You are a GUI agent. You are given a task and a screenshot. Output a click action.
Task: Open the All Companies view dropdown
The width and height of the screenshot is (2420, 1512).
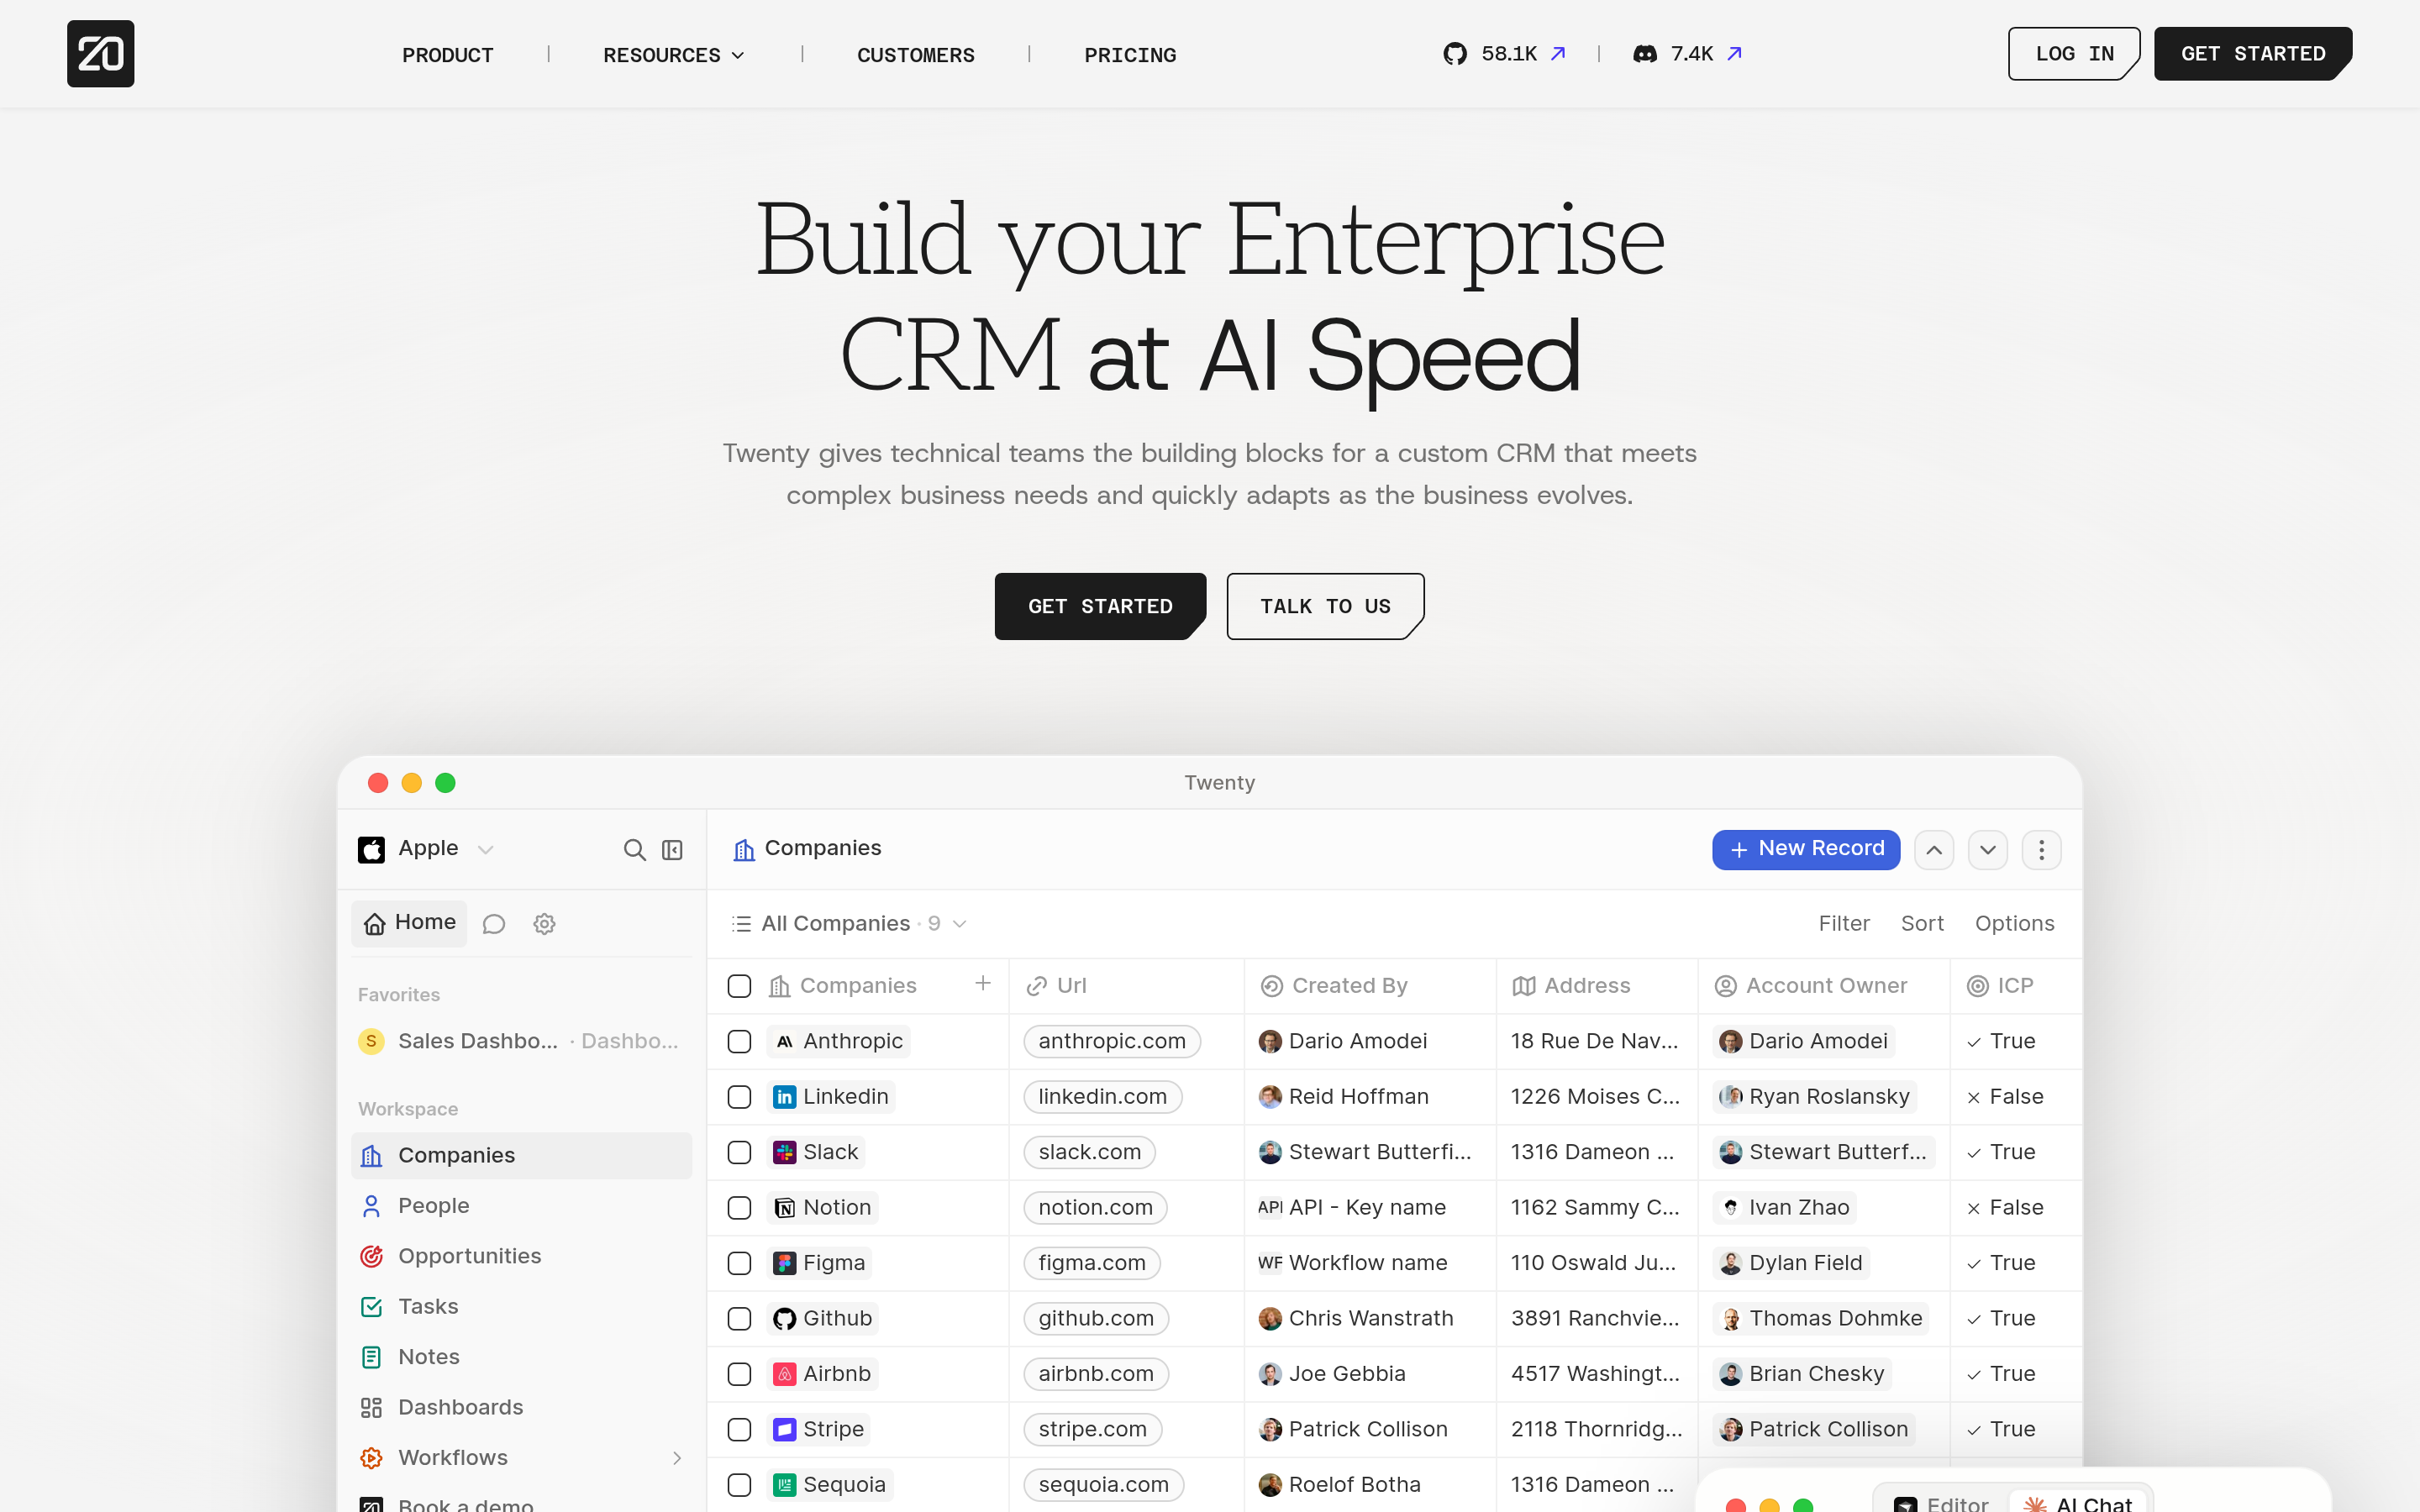tap(849, 924)
